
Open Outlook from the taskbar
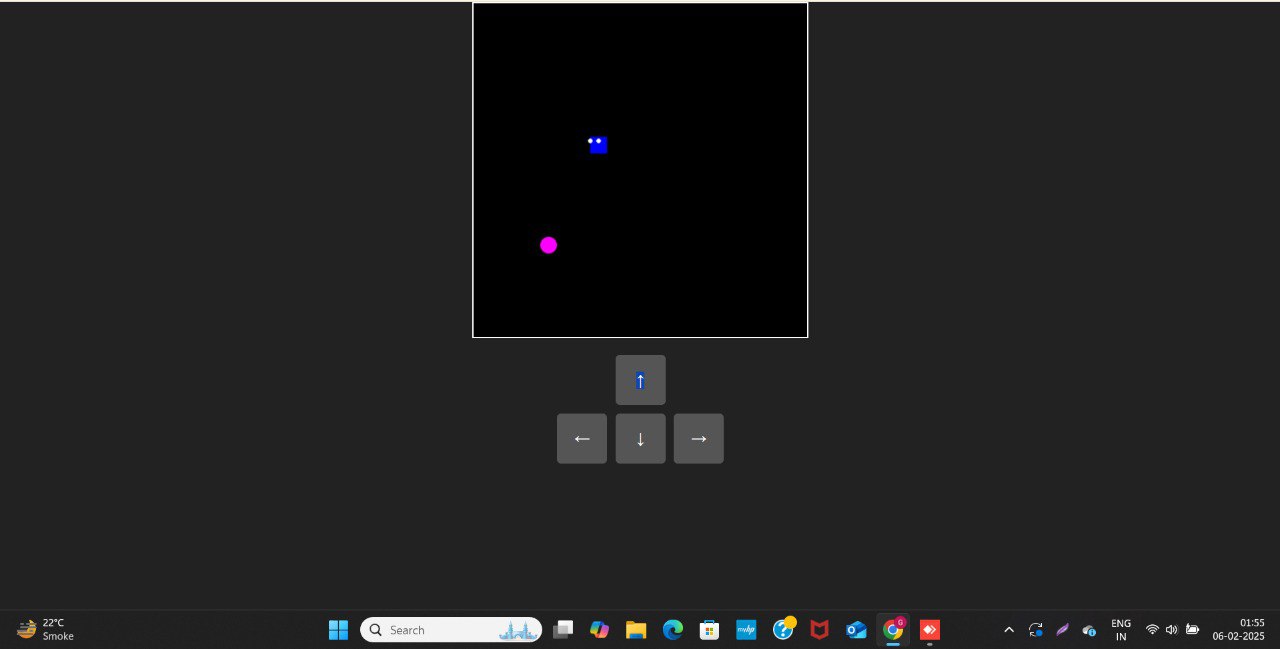pos(856,630)
